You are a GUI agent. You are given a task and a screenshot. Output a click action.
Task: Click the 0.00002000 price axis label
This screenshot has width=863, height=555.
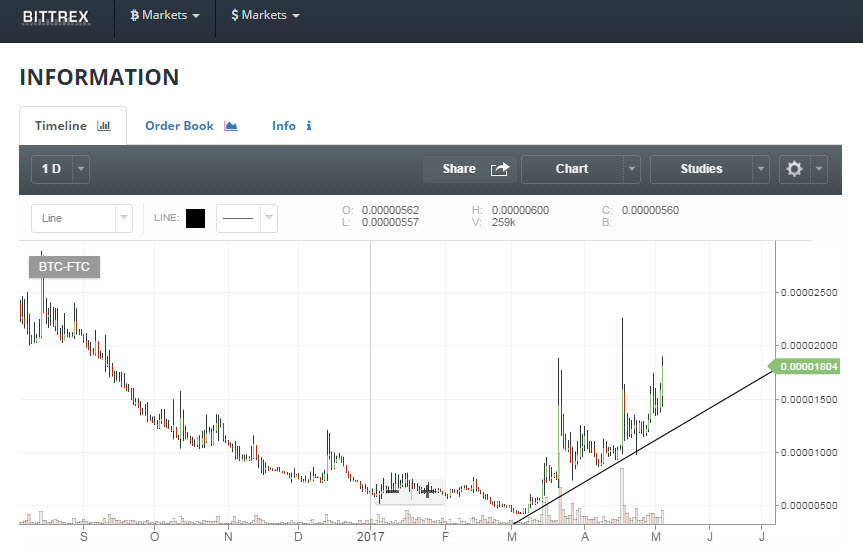coord(809,346)
